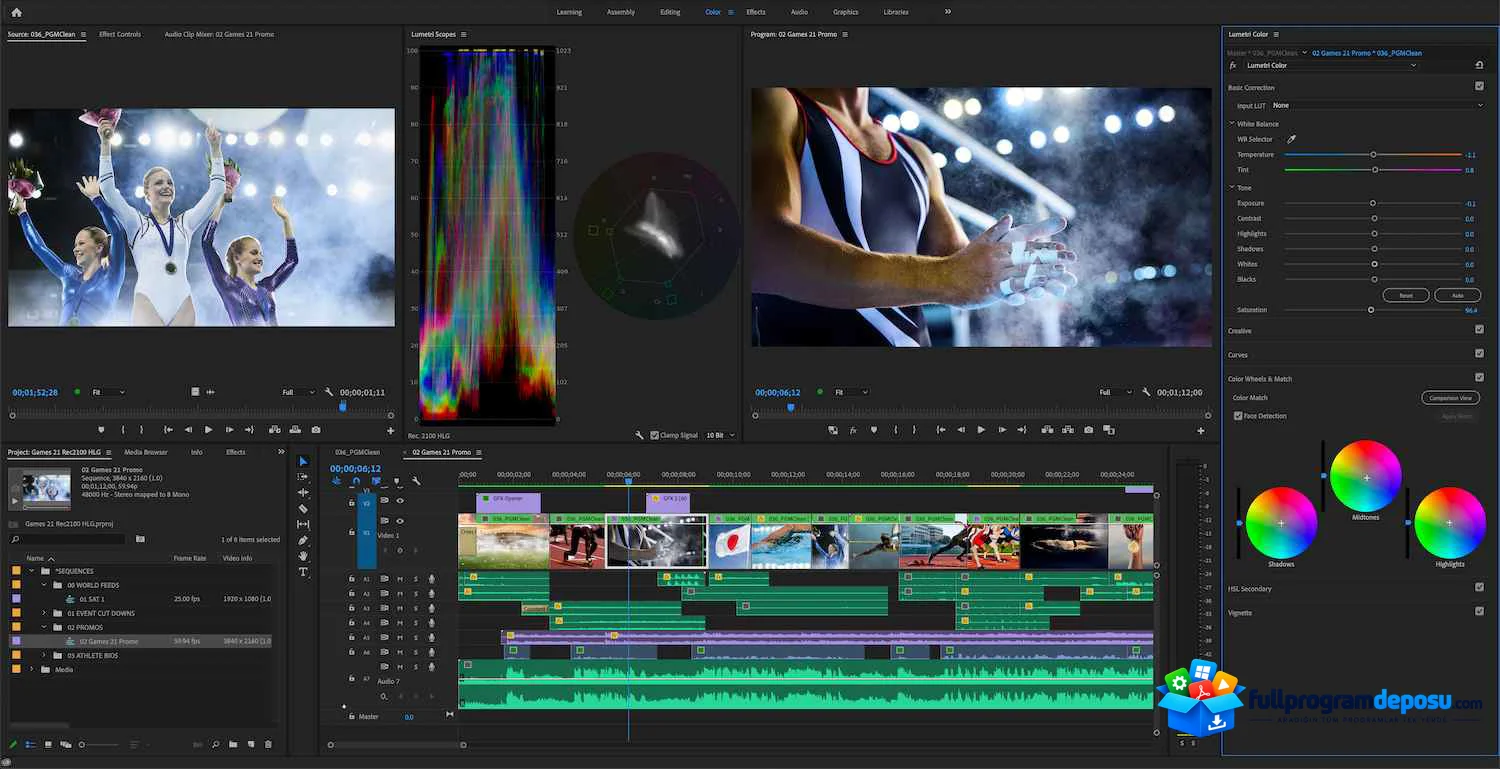Reset the Lumetri Color effect
This screenshot has width=1500, height=769.
tap(1479, 65)
